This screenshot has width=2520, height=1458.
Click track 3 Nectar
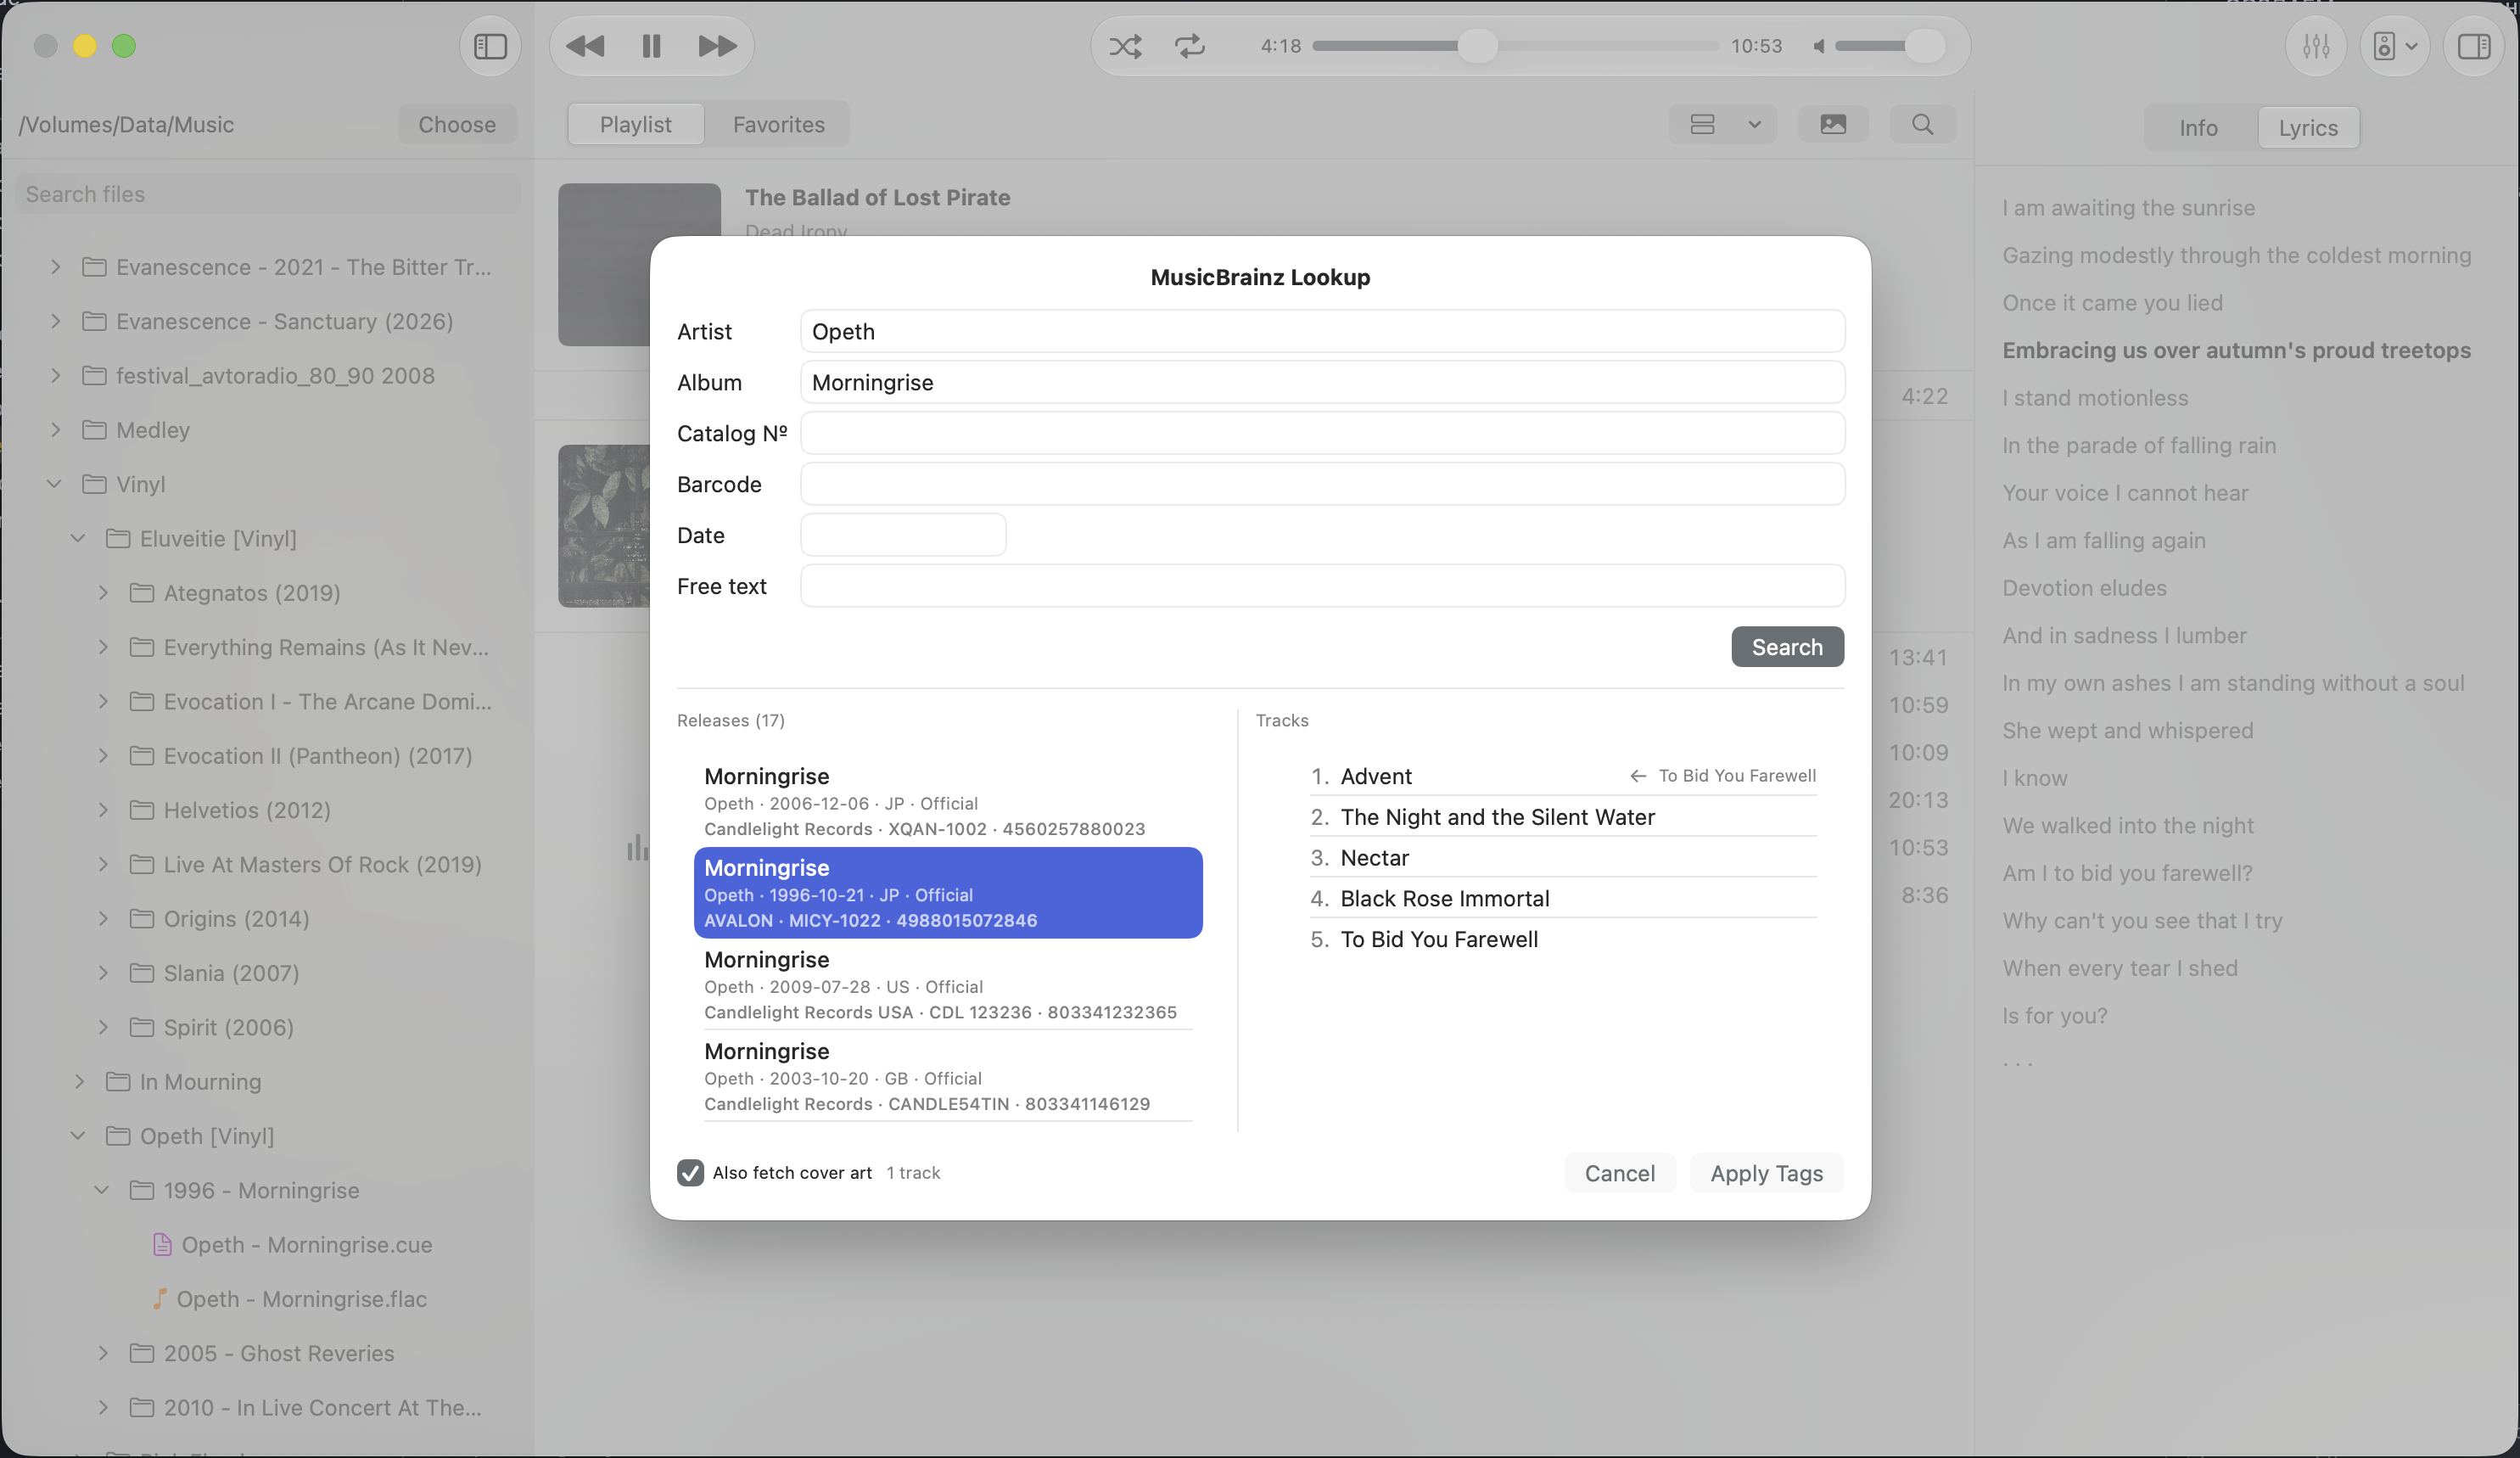coord(1563,858)
